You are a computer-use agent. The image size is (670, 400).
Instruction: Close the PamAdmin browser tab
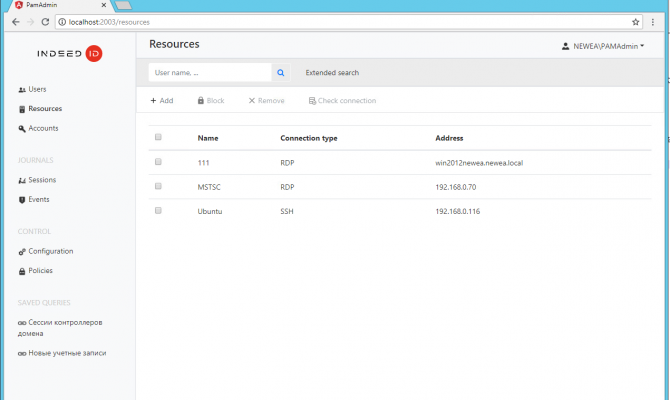pyautogui.click(x=103, y=5)
